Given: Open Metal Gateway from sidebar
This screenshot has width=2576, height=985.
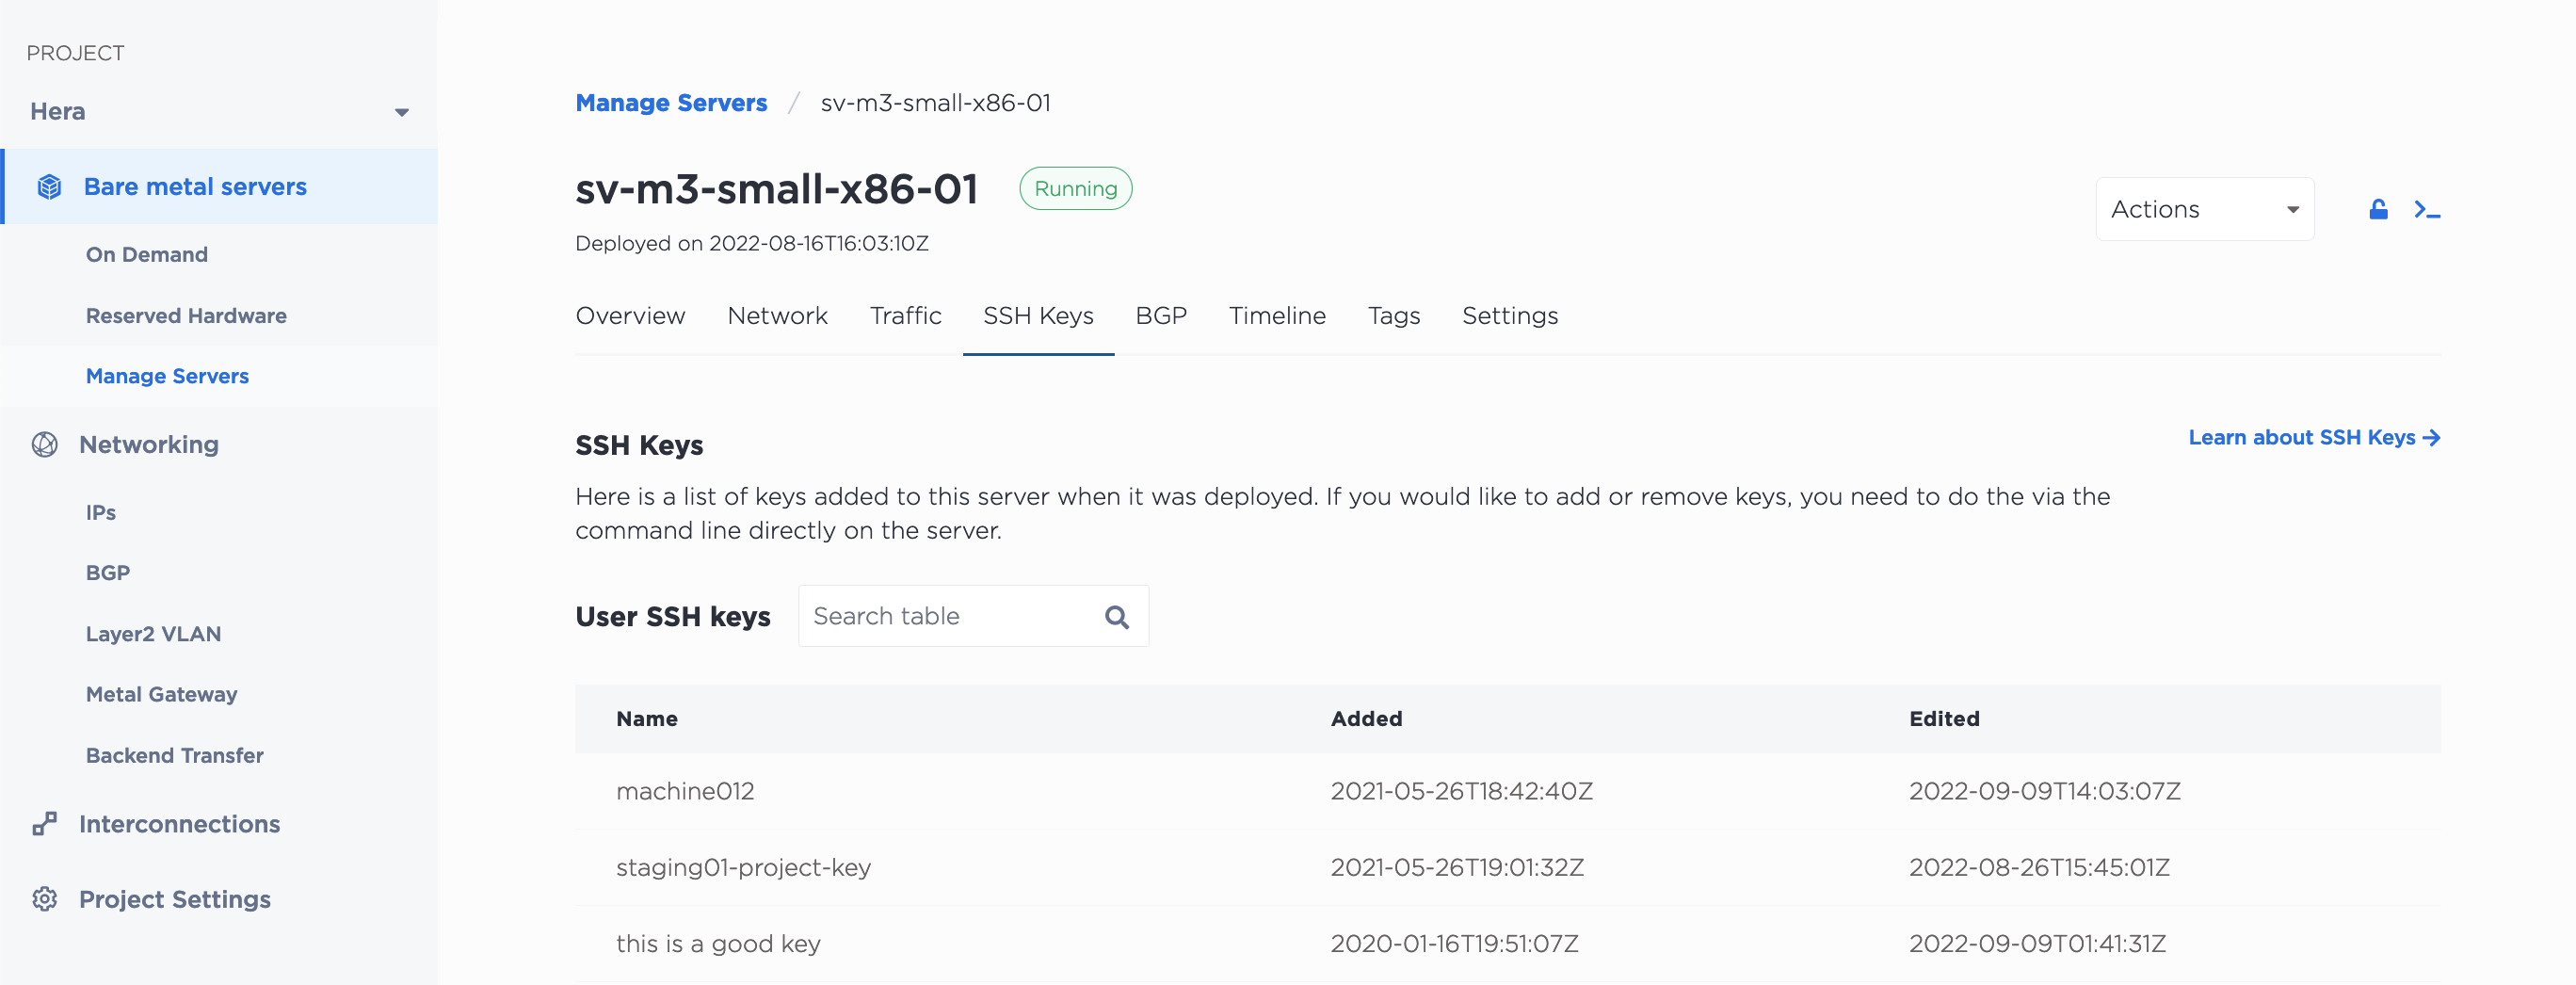Looking at the screenshot, I should point(161,694).
